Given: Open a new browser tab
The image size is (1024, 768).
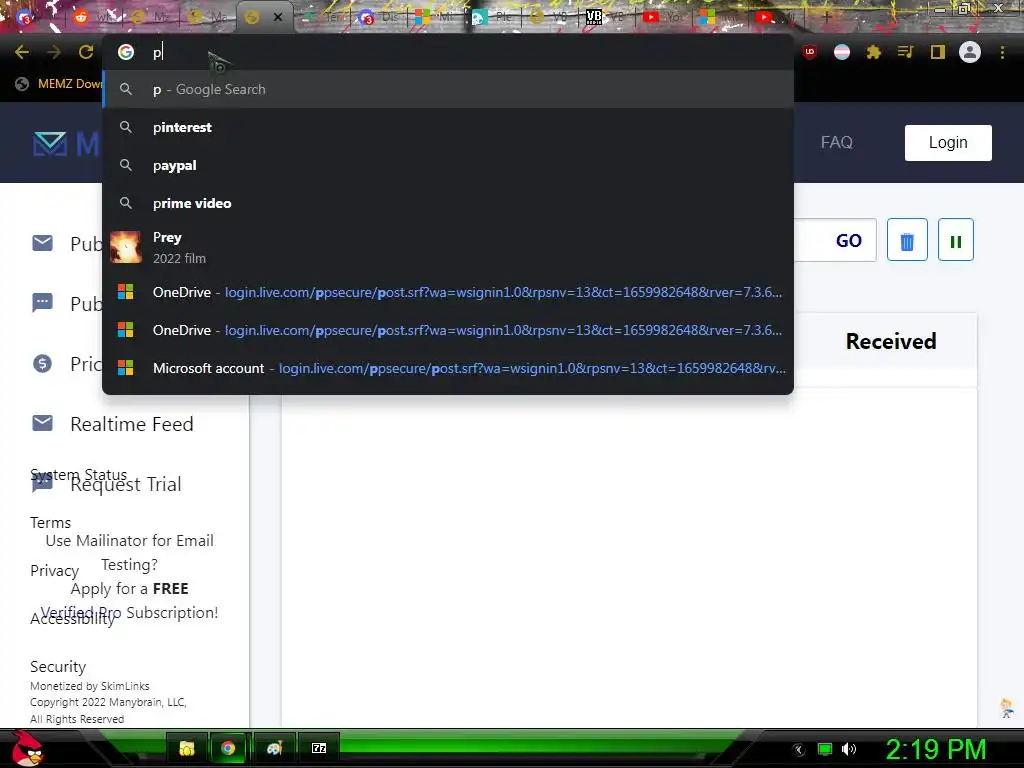Looking at the screenshot, I should pyautogui.click(x=826, y=17).
